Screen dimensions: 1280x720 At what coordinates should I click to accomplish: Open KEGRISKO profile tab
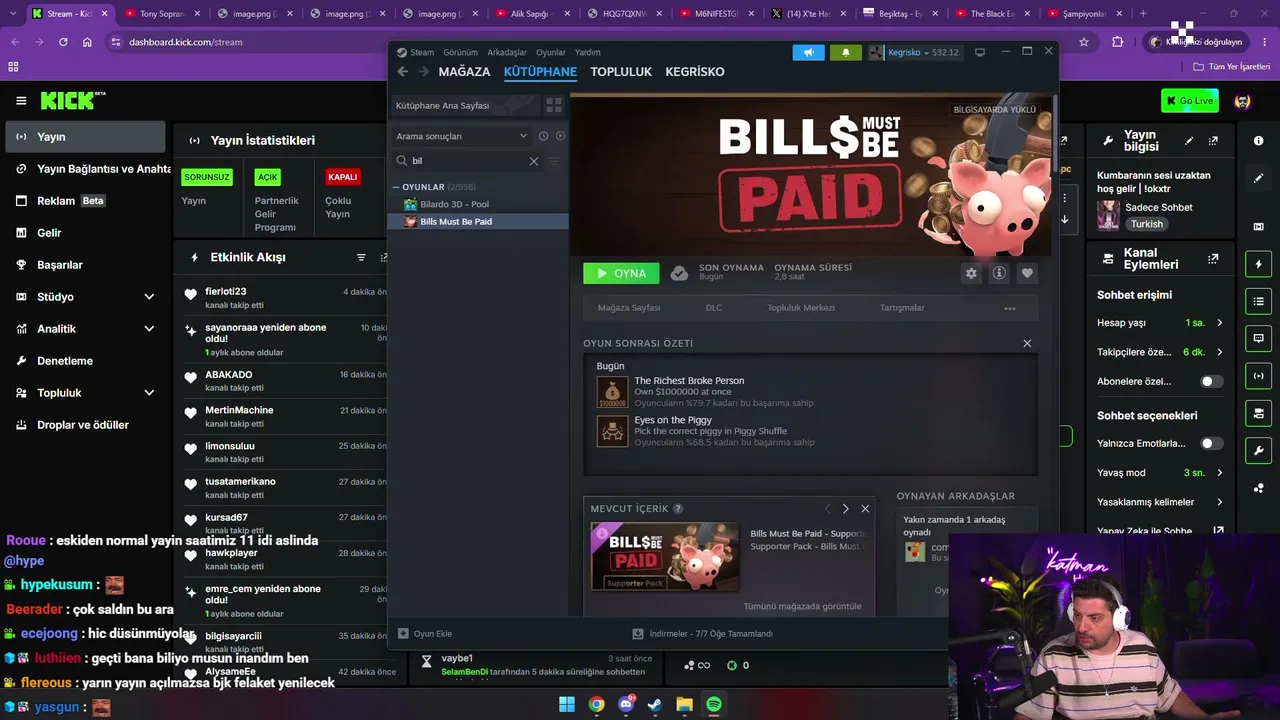coord(695,72)
